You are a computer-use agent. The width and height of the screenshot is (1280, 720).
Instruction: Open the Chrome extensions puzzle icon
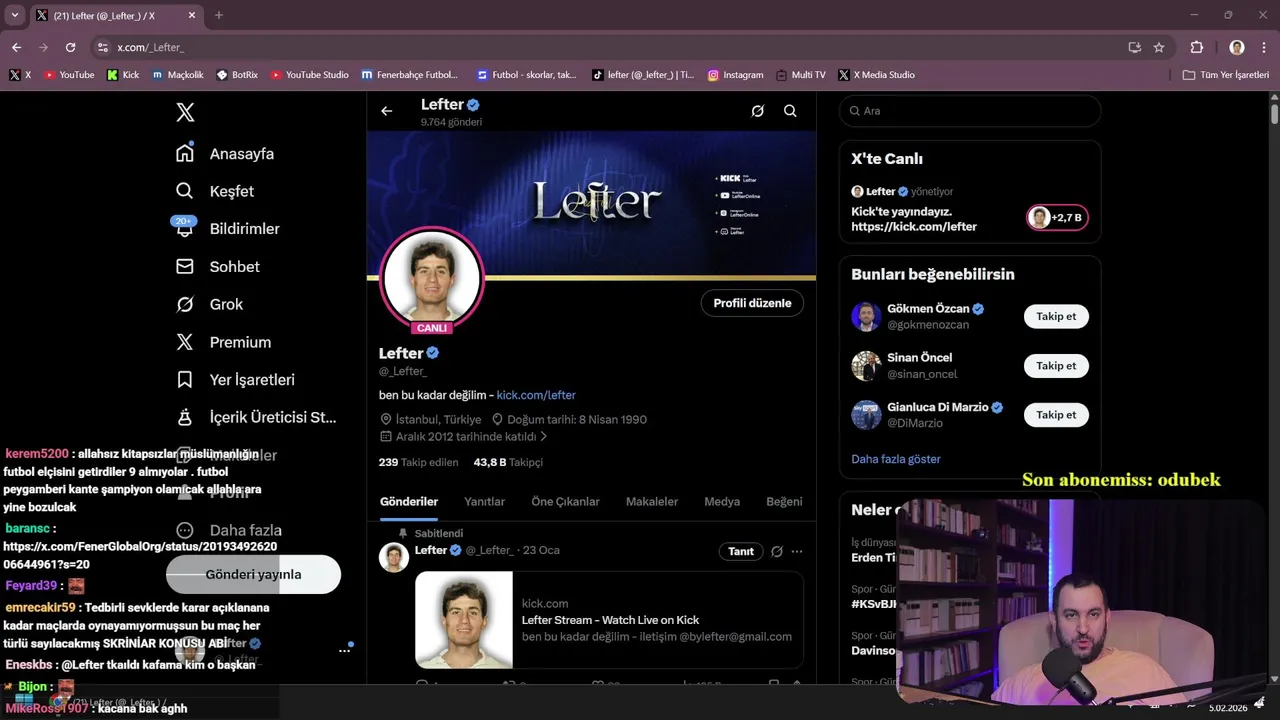(x=1197, y=47)
